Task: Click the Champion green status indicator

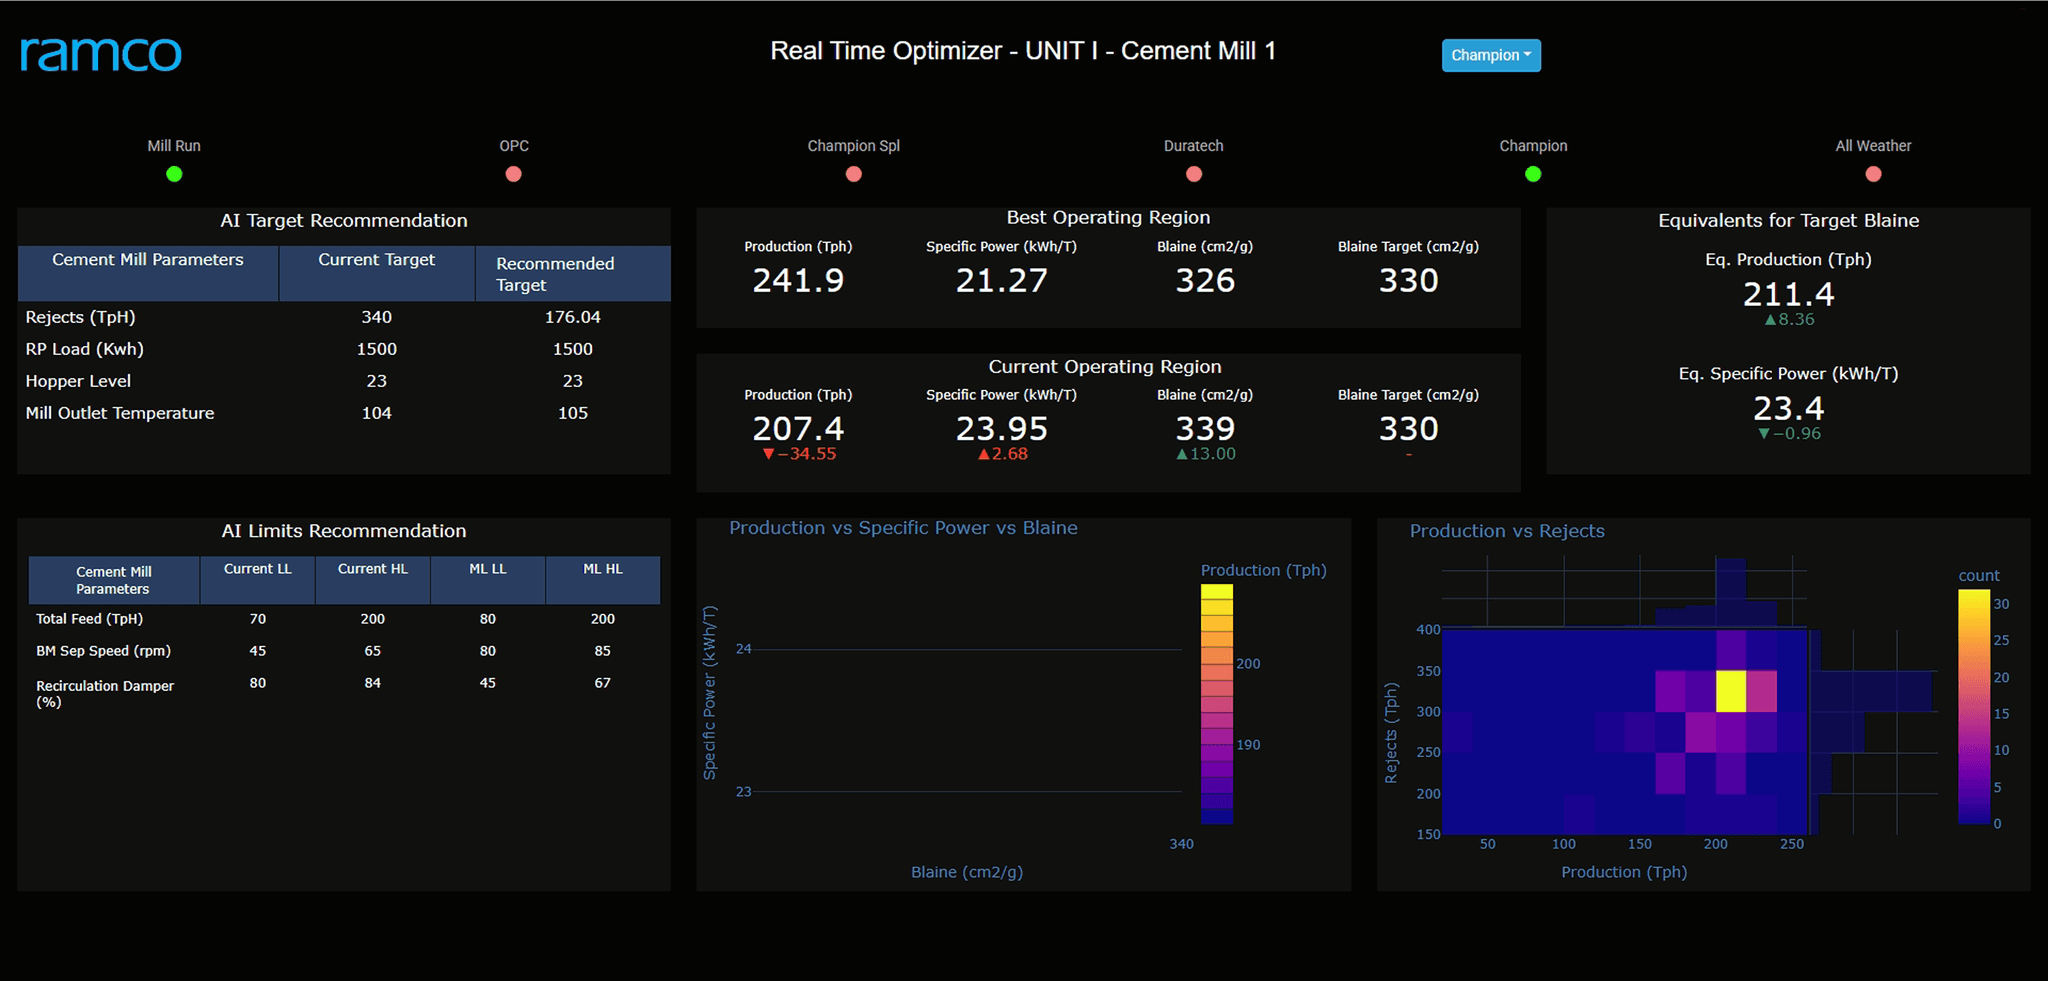Action: 1533,174
